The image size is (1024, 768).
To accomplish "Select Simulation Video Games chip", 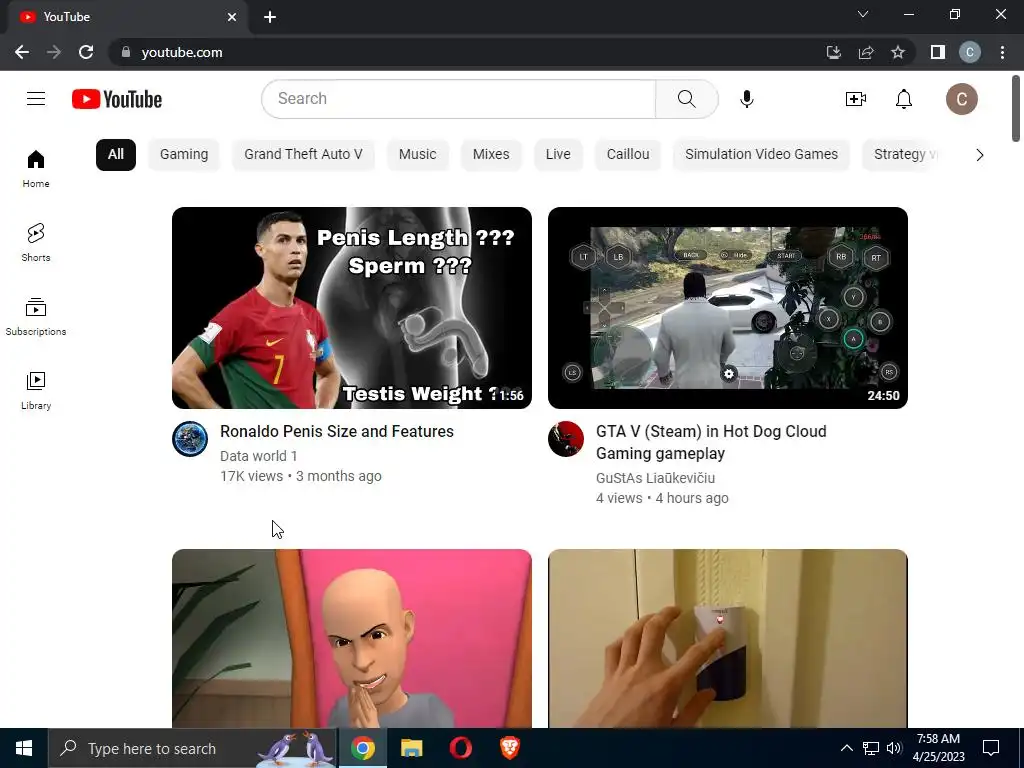I will [761, 155].
